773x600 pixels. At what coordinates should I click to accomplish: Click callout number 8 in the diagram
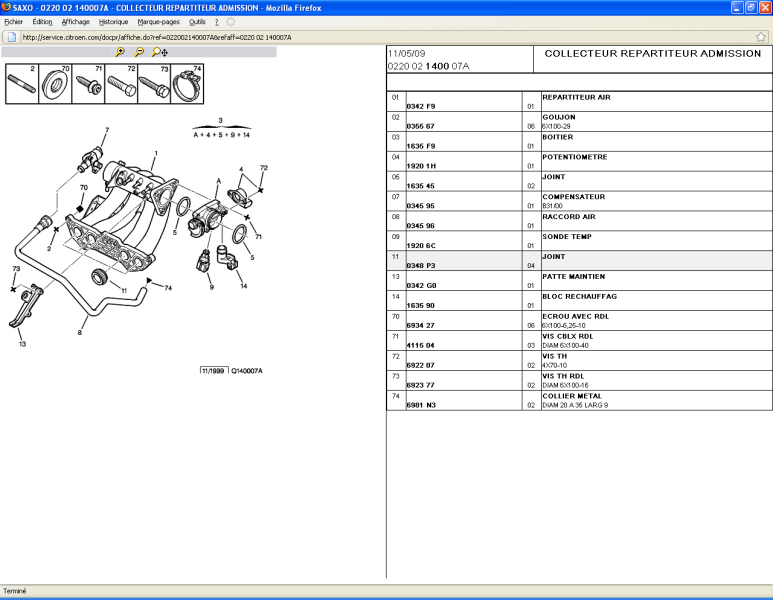79,333
